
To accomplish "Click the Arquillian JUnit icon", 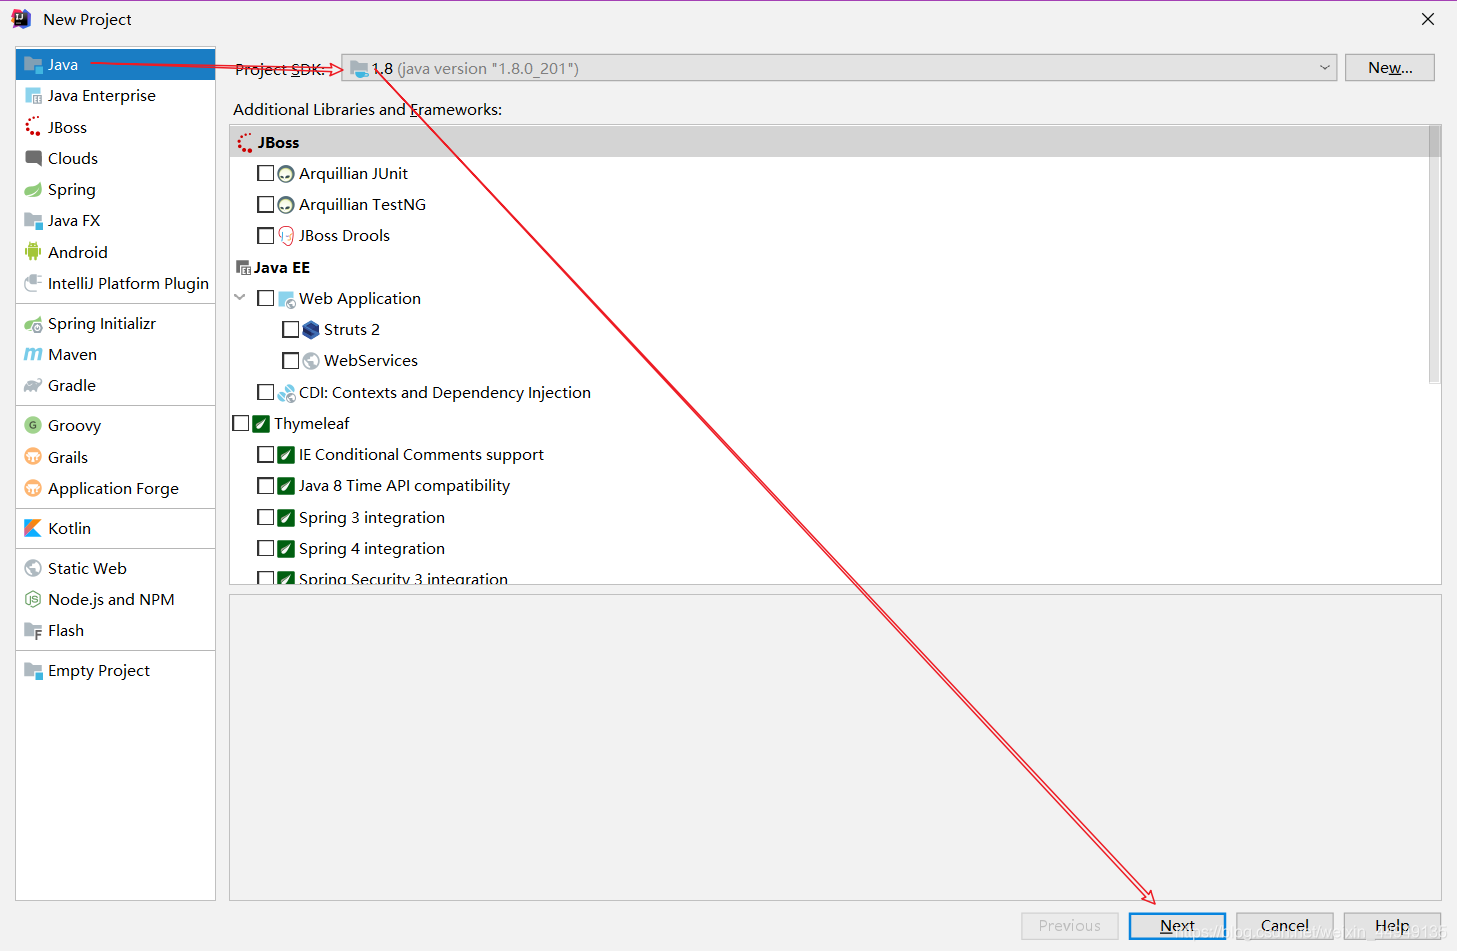I will (286, 174).
